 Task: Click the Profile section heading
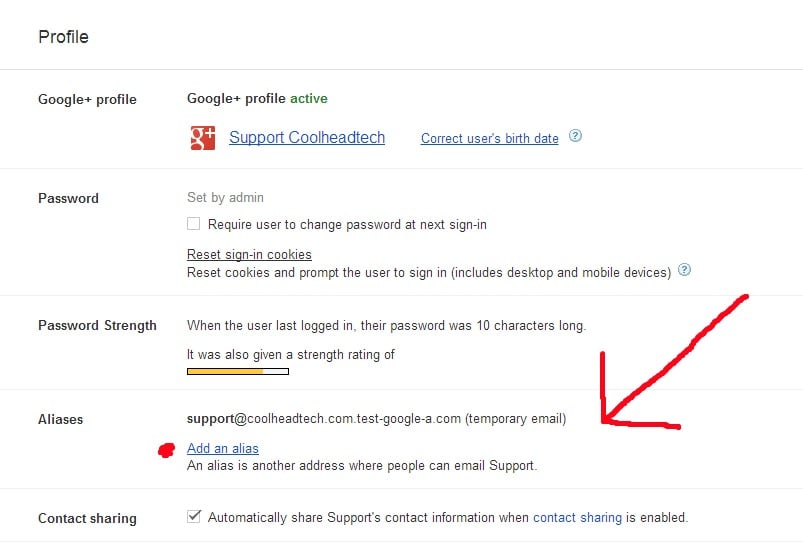pos(63,37)
